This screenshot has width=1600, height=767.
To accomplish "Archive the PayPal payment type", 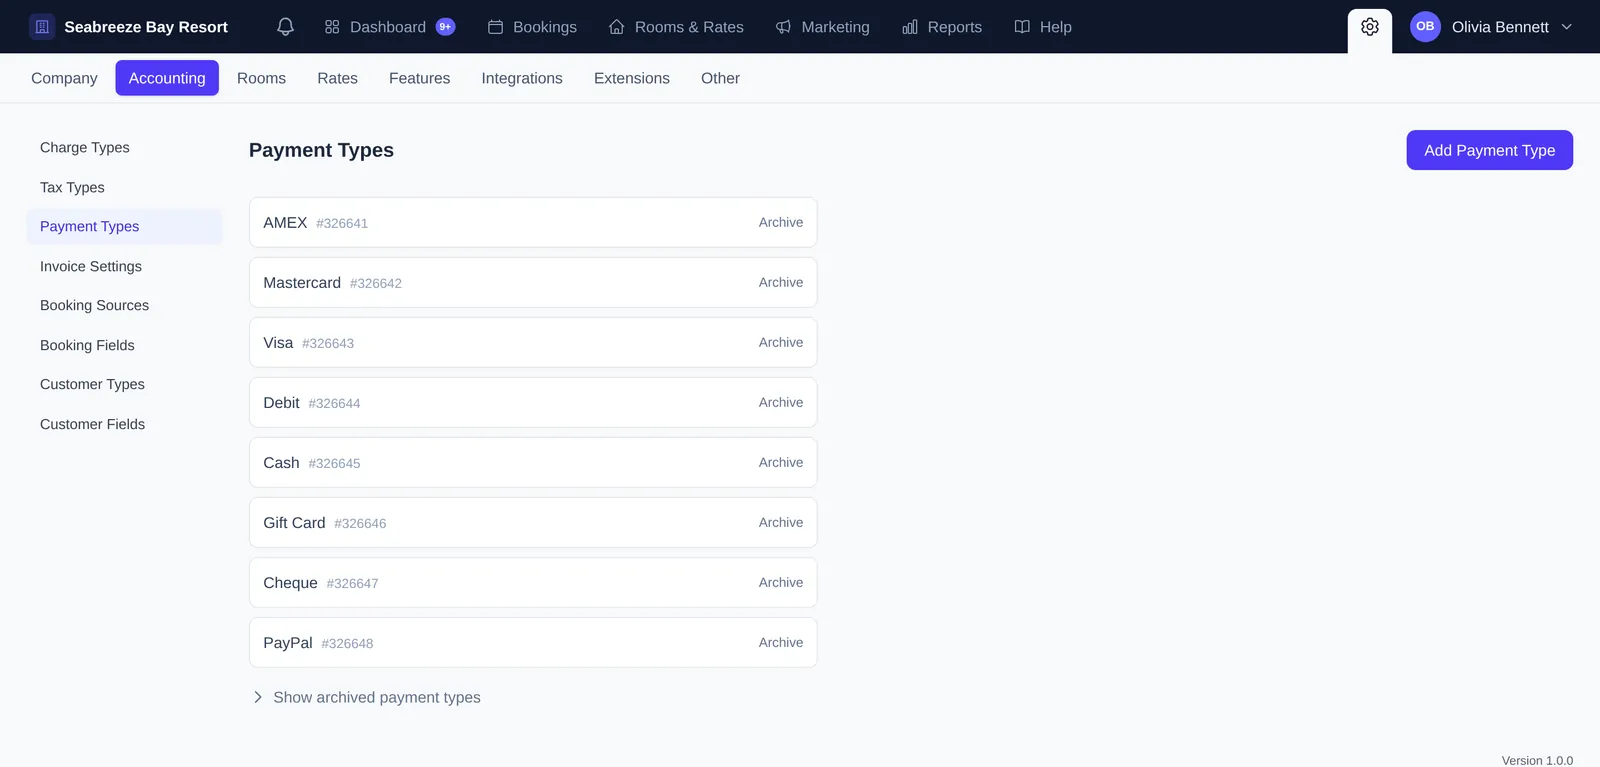I will [781, 642].
